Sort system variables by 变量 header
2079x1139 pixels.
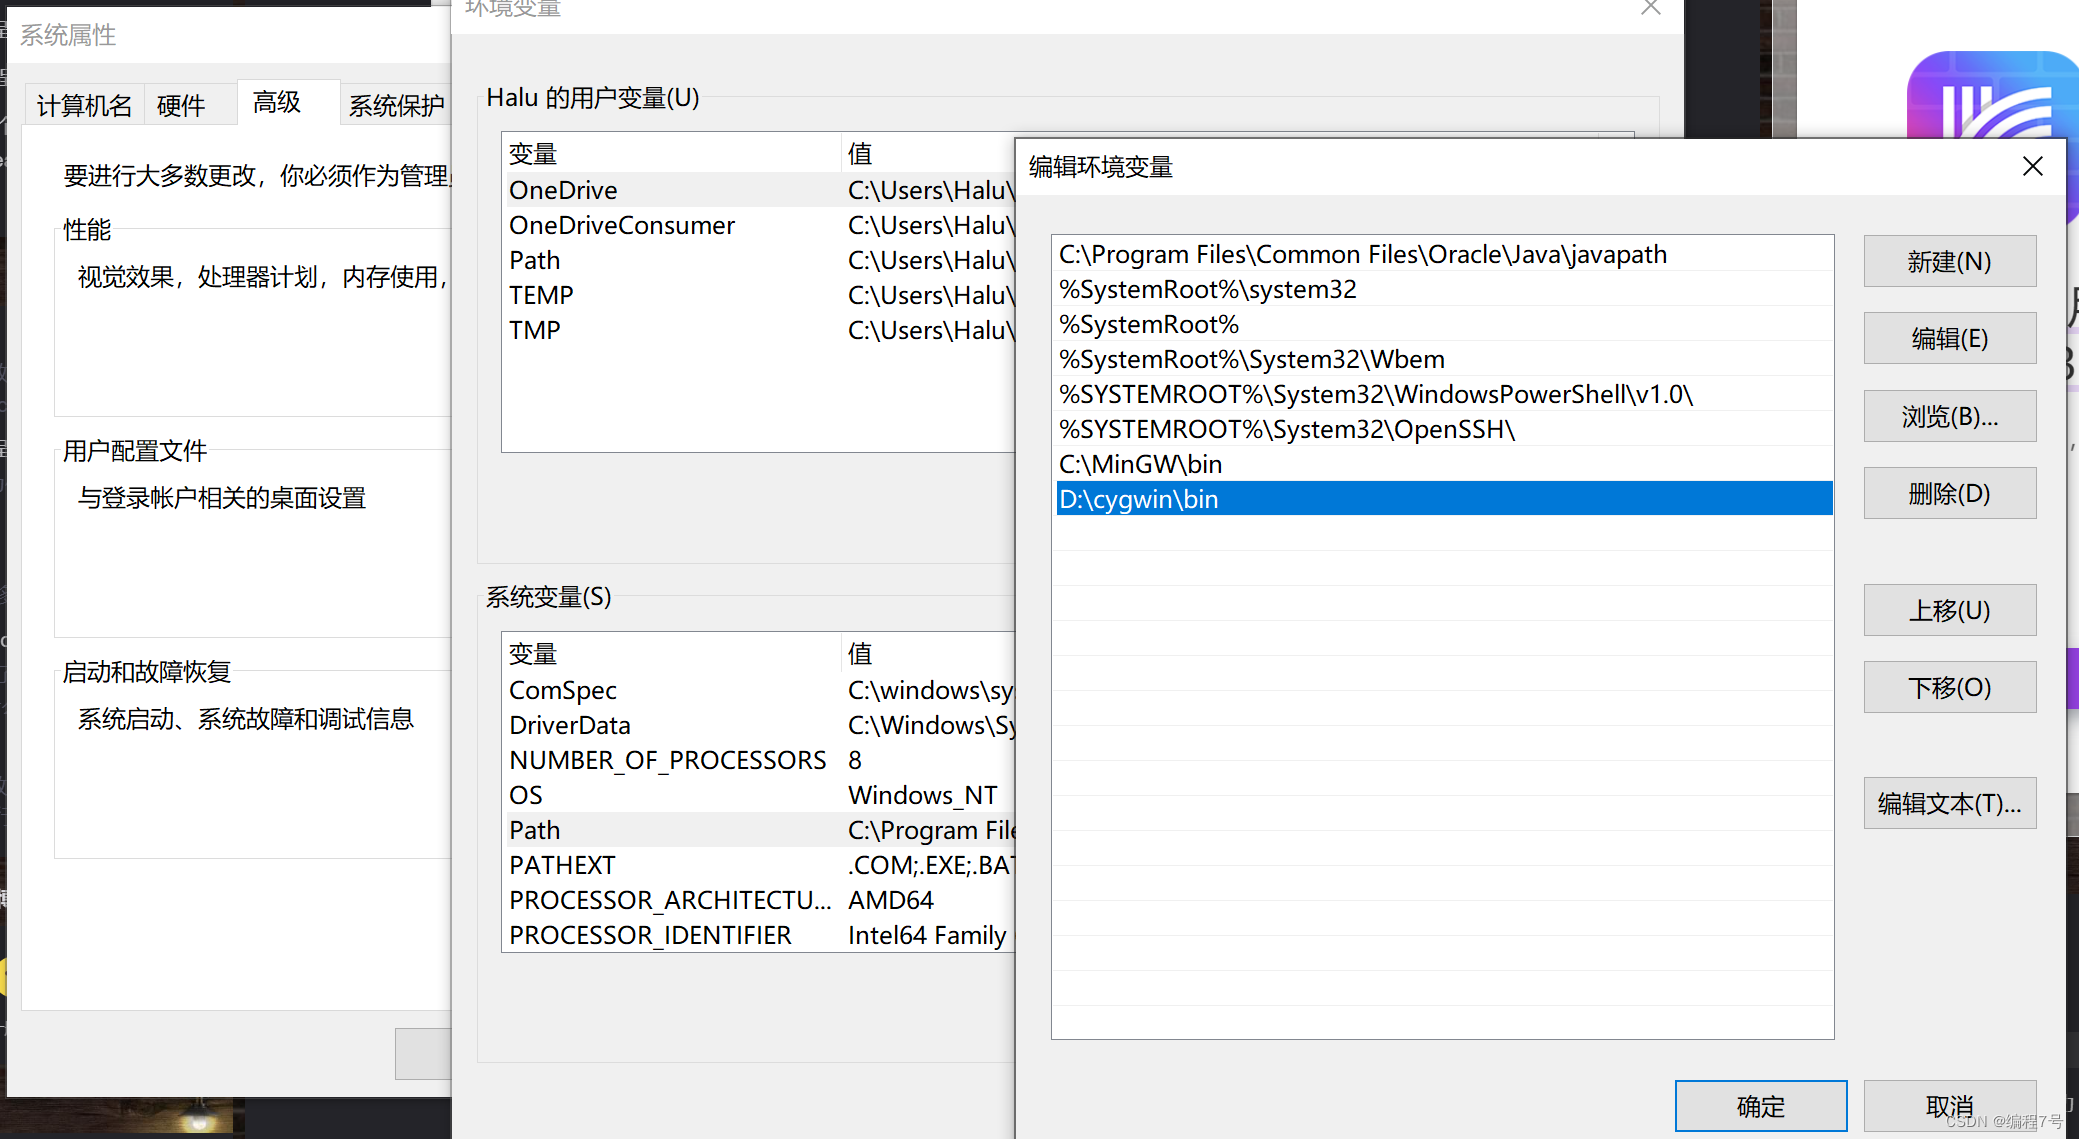coord(672,653)
